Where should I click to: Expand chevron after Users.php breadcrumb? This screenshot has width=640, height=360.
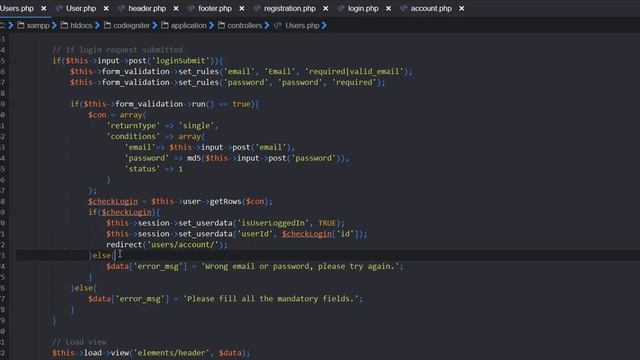click(x=324, y=25)
